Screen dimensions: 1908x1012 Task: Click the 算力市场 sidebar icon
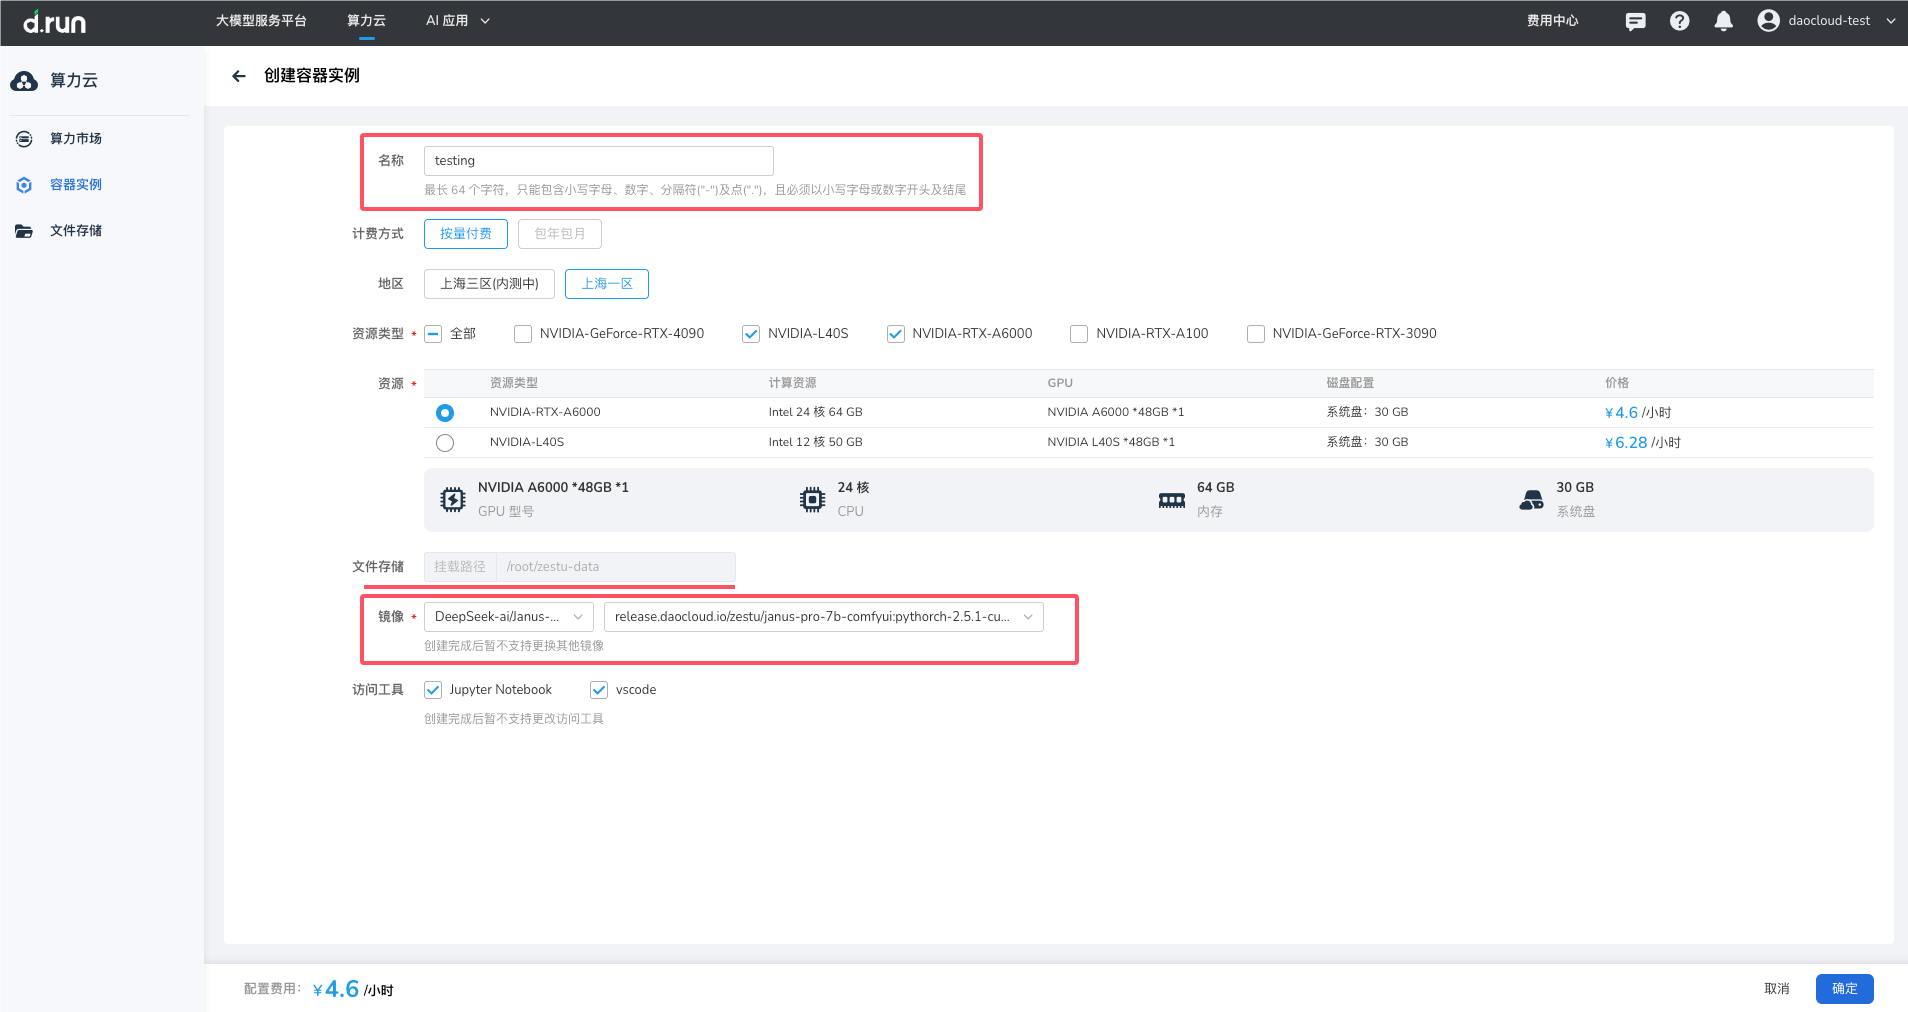point(24,139)
